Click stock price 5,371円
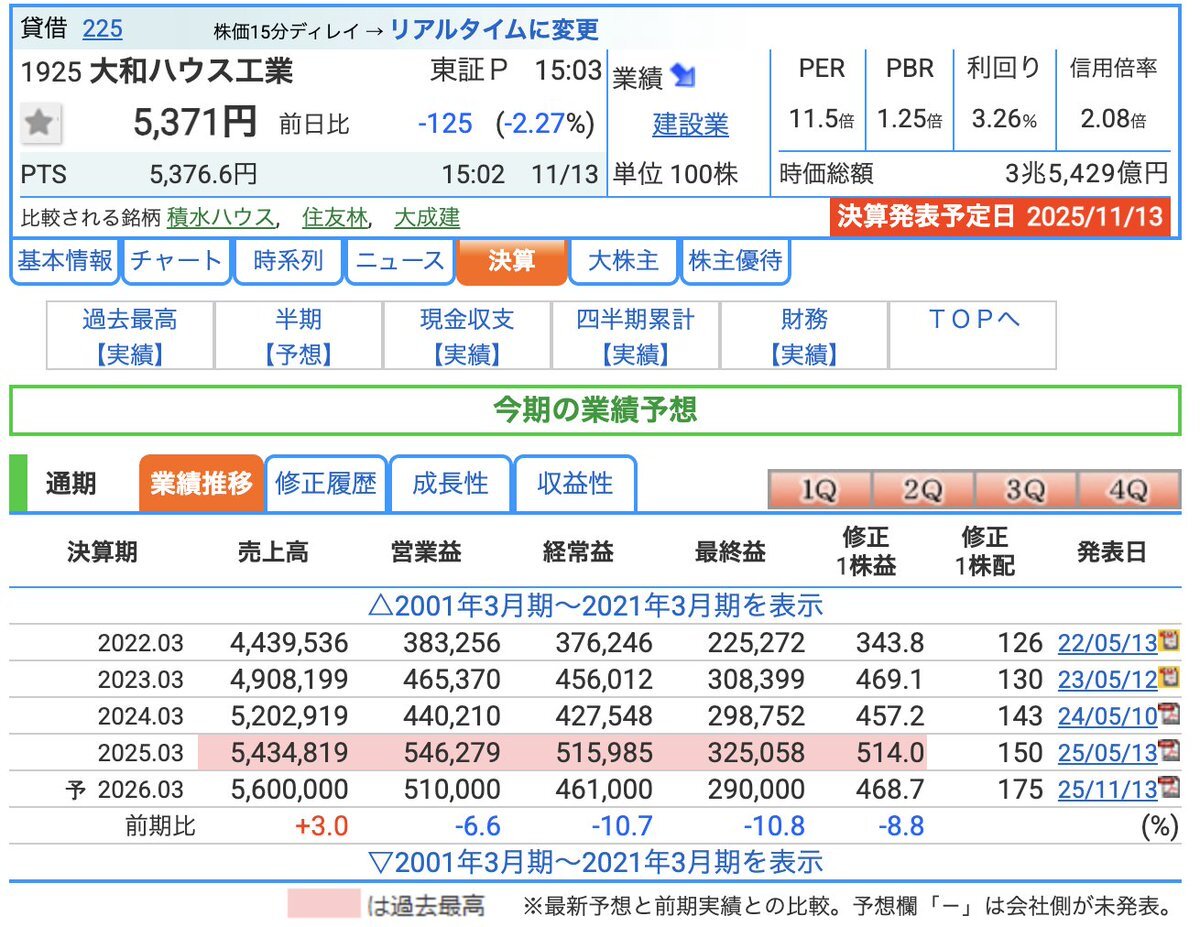Image resolution: width=1200 pixels, height=927 pixels. point(195,123)
